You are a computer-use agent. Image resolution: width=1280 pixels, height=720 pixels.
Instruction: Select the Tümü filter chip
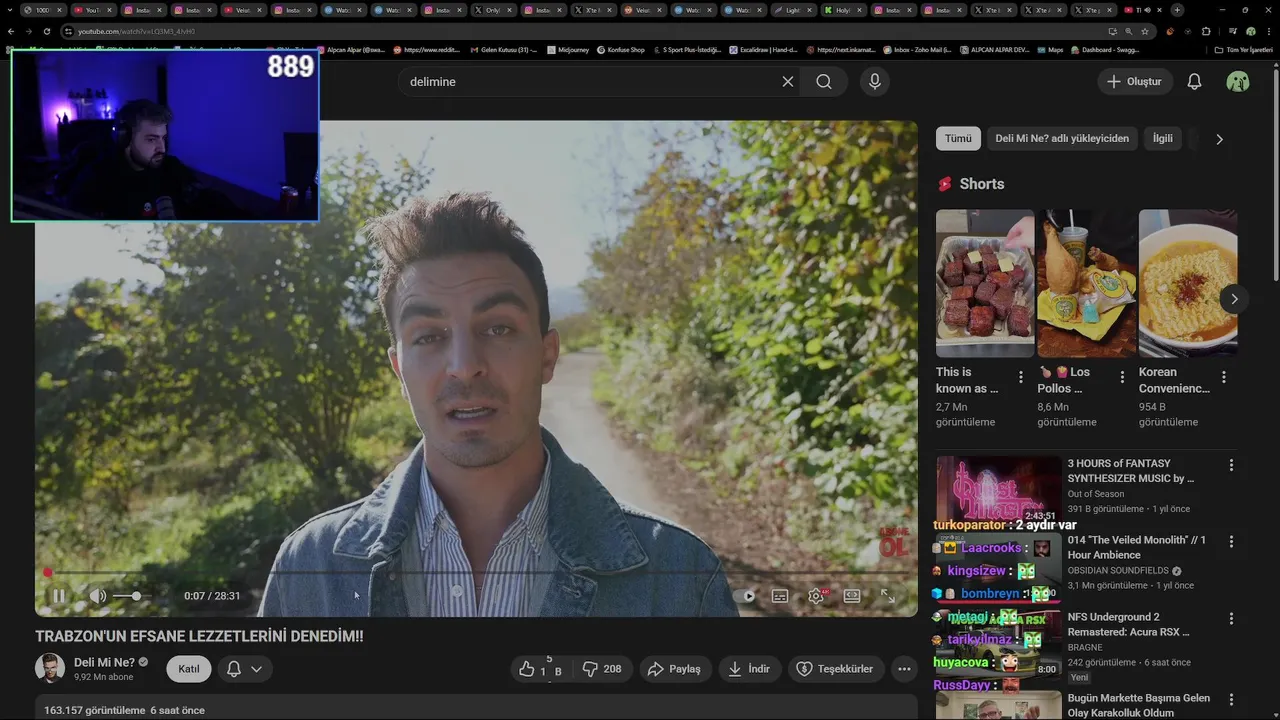click(x=958, y=139)
